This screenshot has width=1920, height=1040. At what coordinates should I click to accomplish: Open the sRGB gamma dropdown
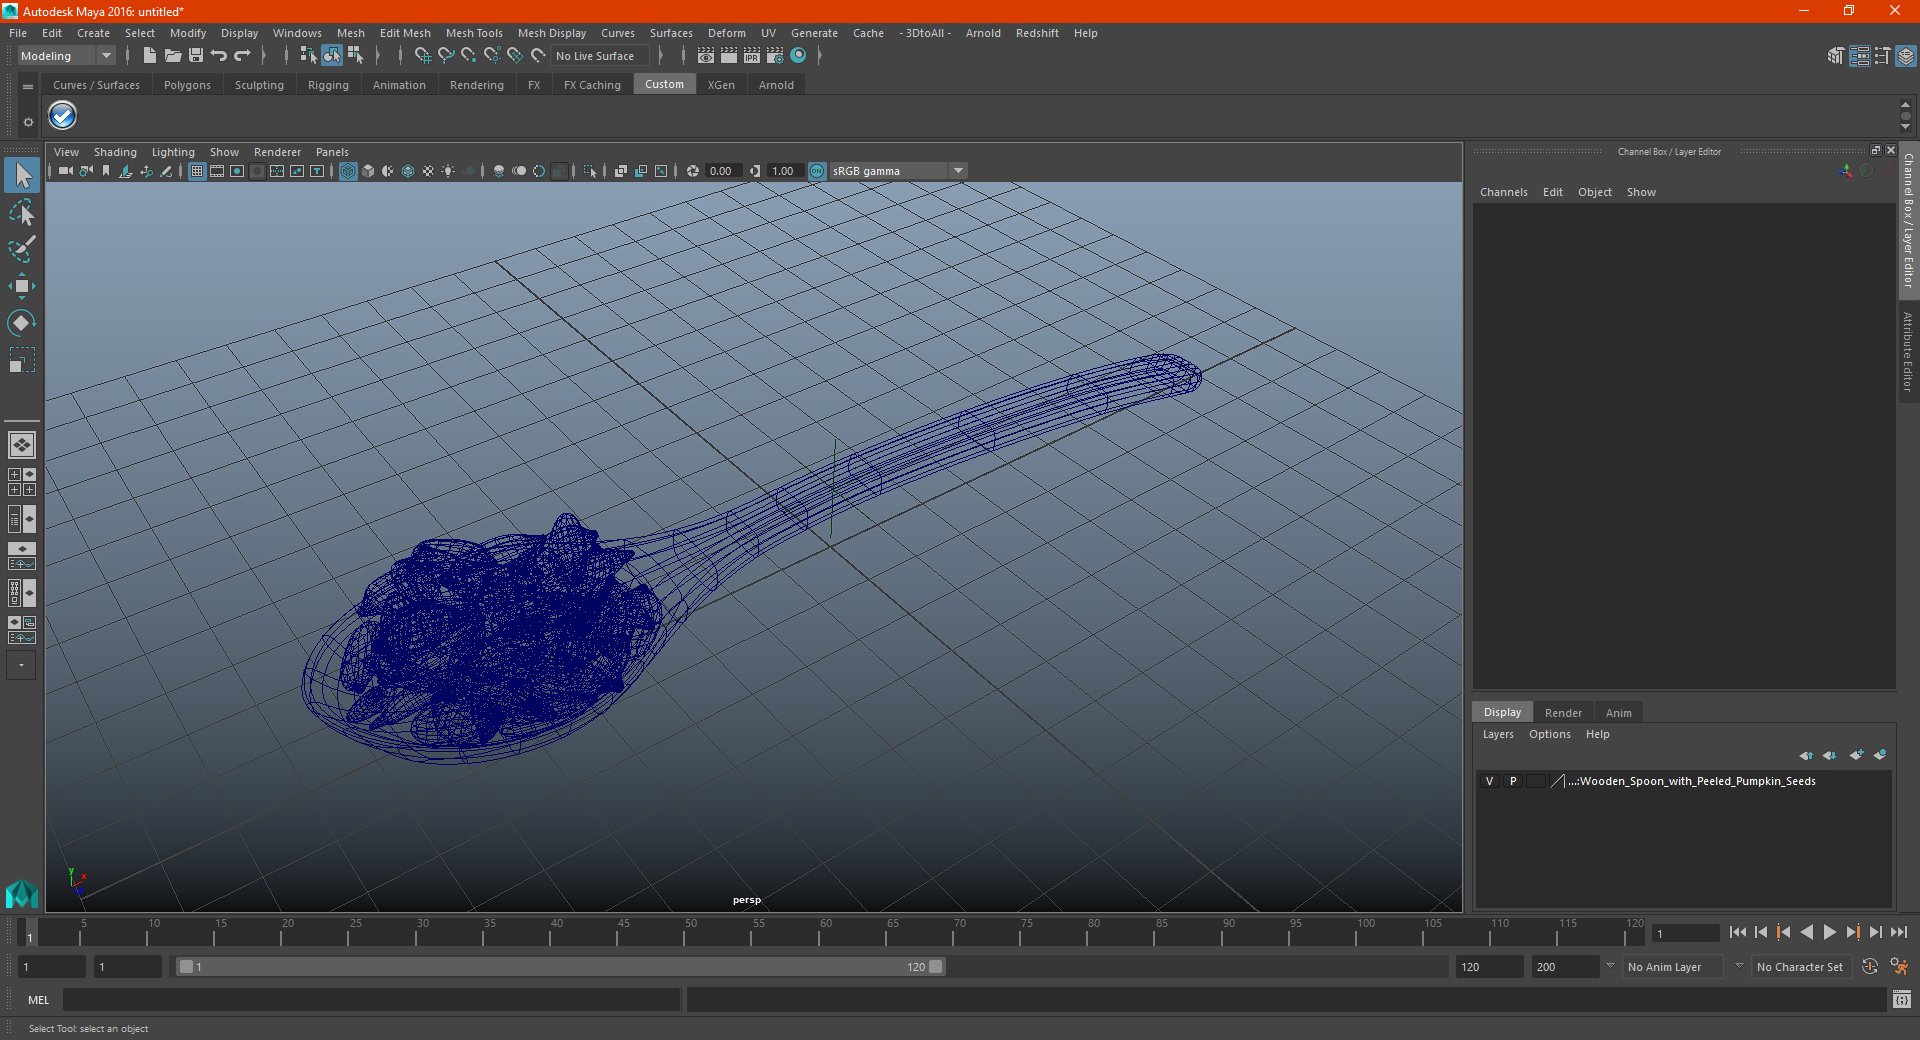[x=898, y=171]
